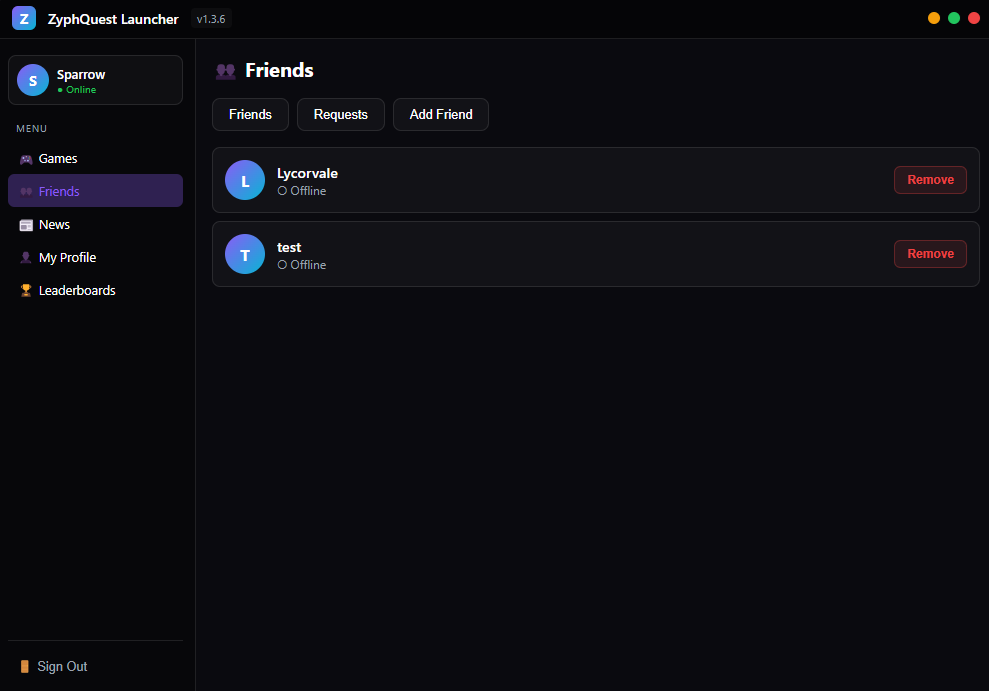
Task: Click the Sign Out door icon
Action: click(25, 666)
